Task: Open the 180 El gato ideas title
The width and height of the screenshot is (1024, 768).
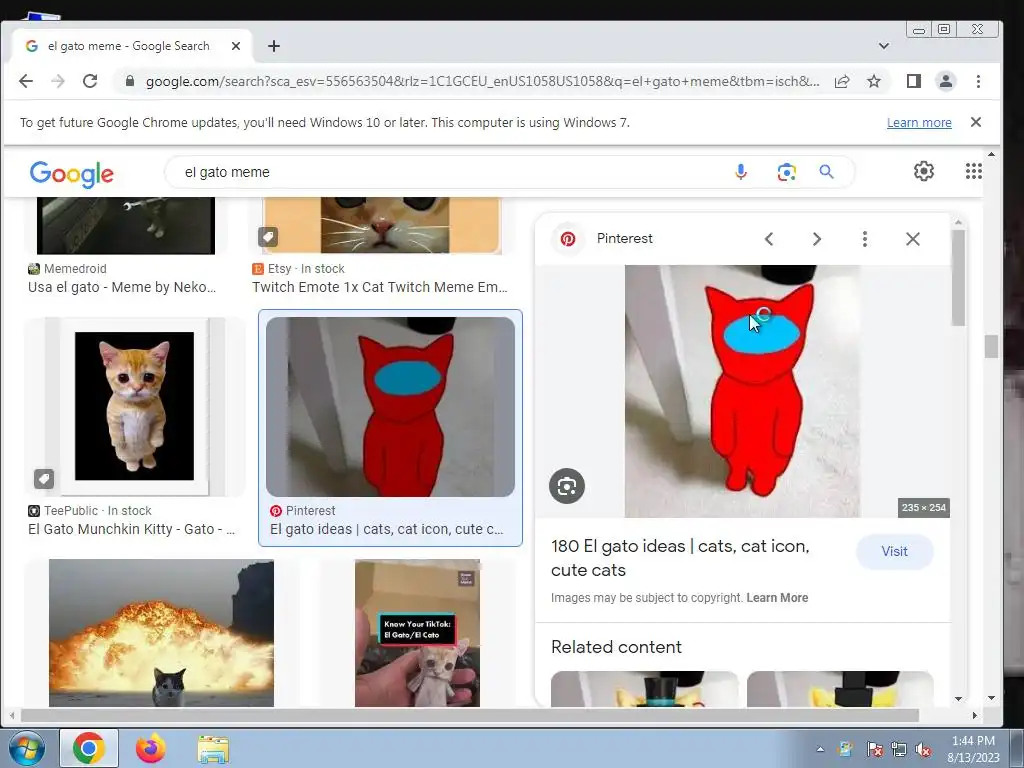Action: coord(680,558)
